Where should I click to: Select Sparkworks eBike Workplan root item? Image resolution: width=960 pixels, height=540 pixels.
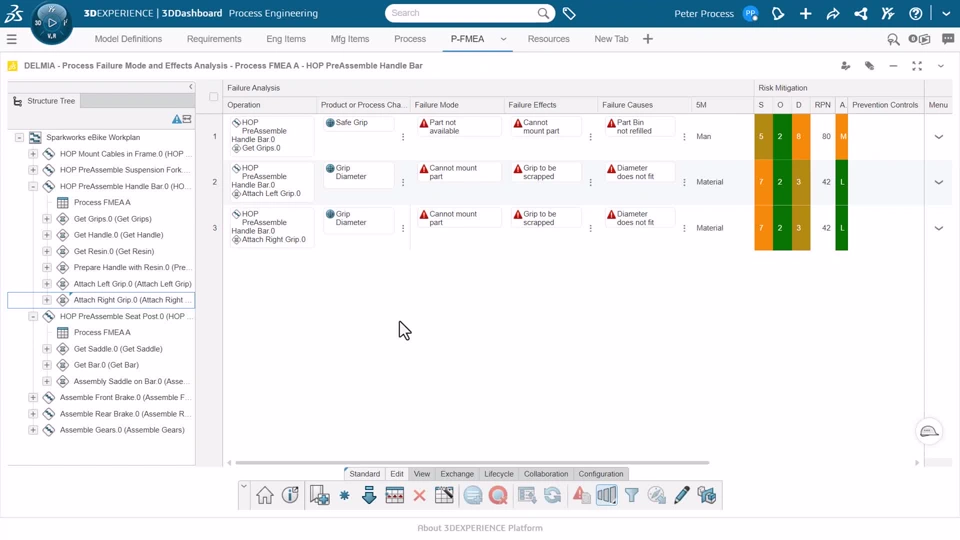point(93,137)
